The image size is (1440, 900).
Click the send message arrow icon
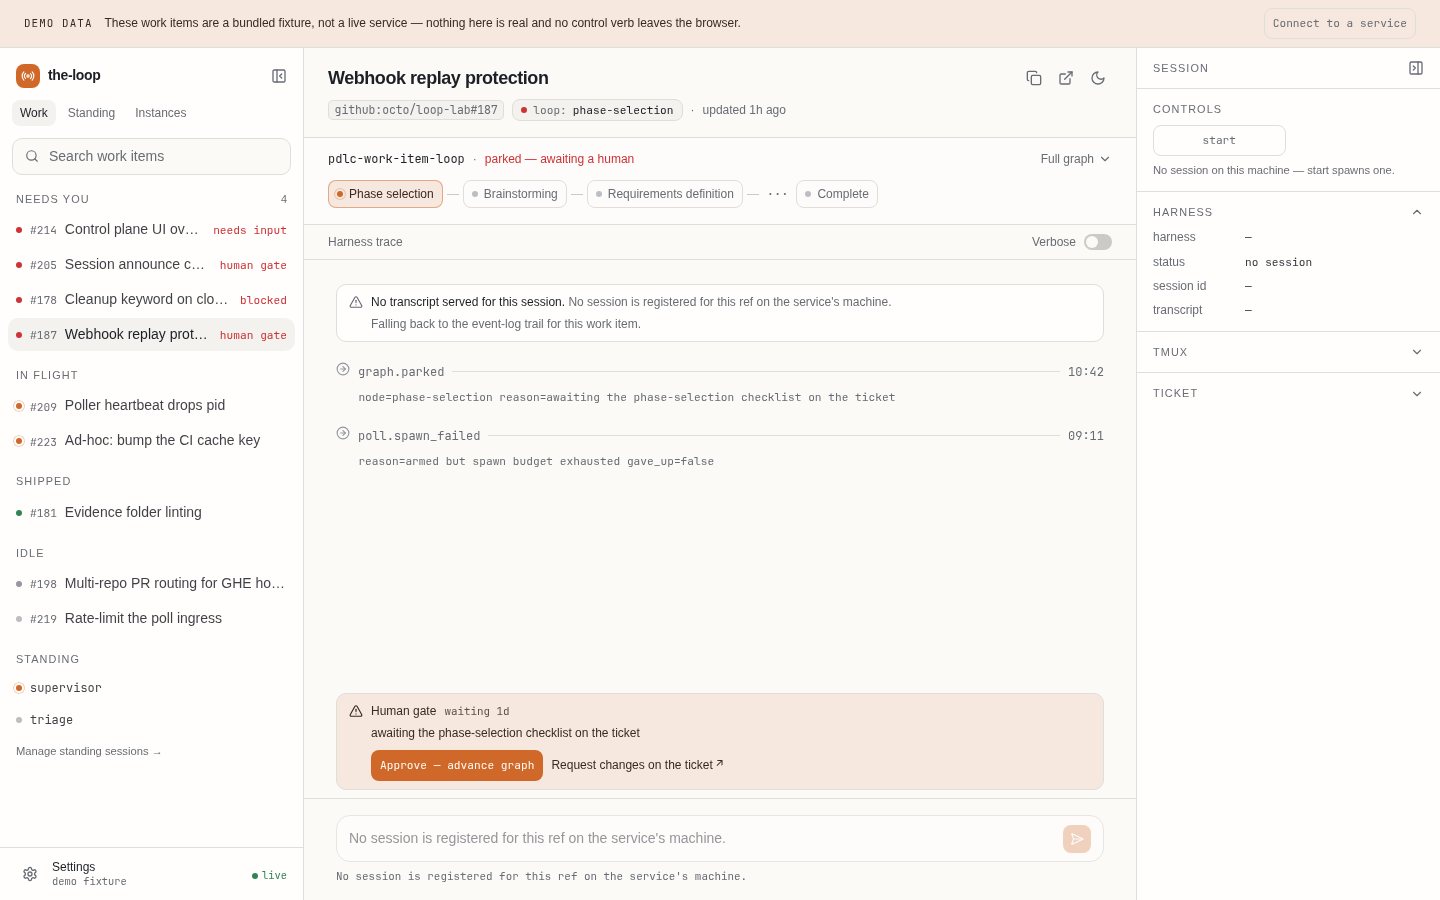1077,839
